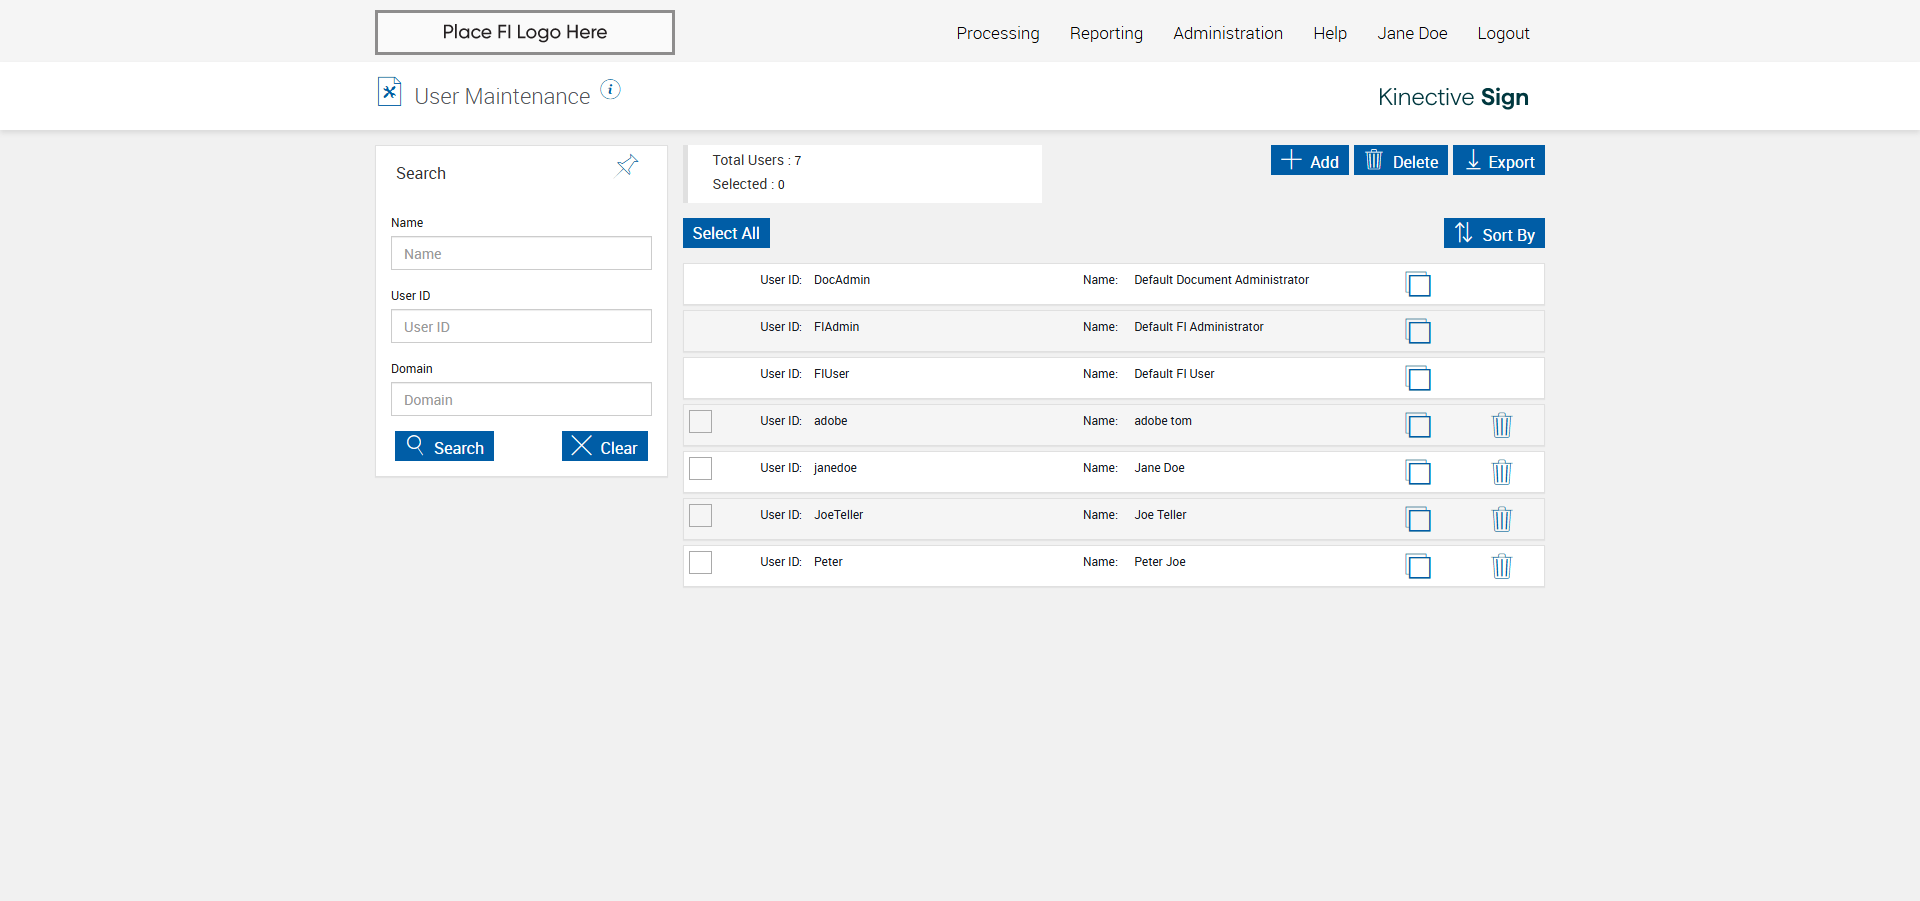The height and width of the screenshot is (901, 1920).
Task: Open copy icon for JoeTeller row
Action: [1418, 519]
